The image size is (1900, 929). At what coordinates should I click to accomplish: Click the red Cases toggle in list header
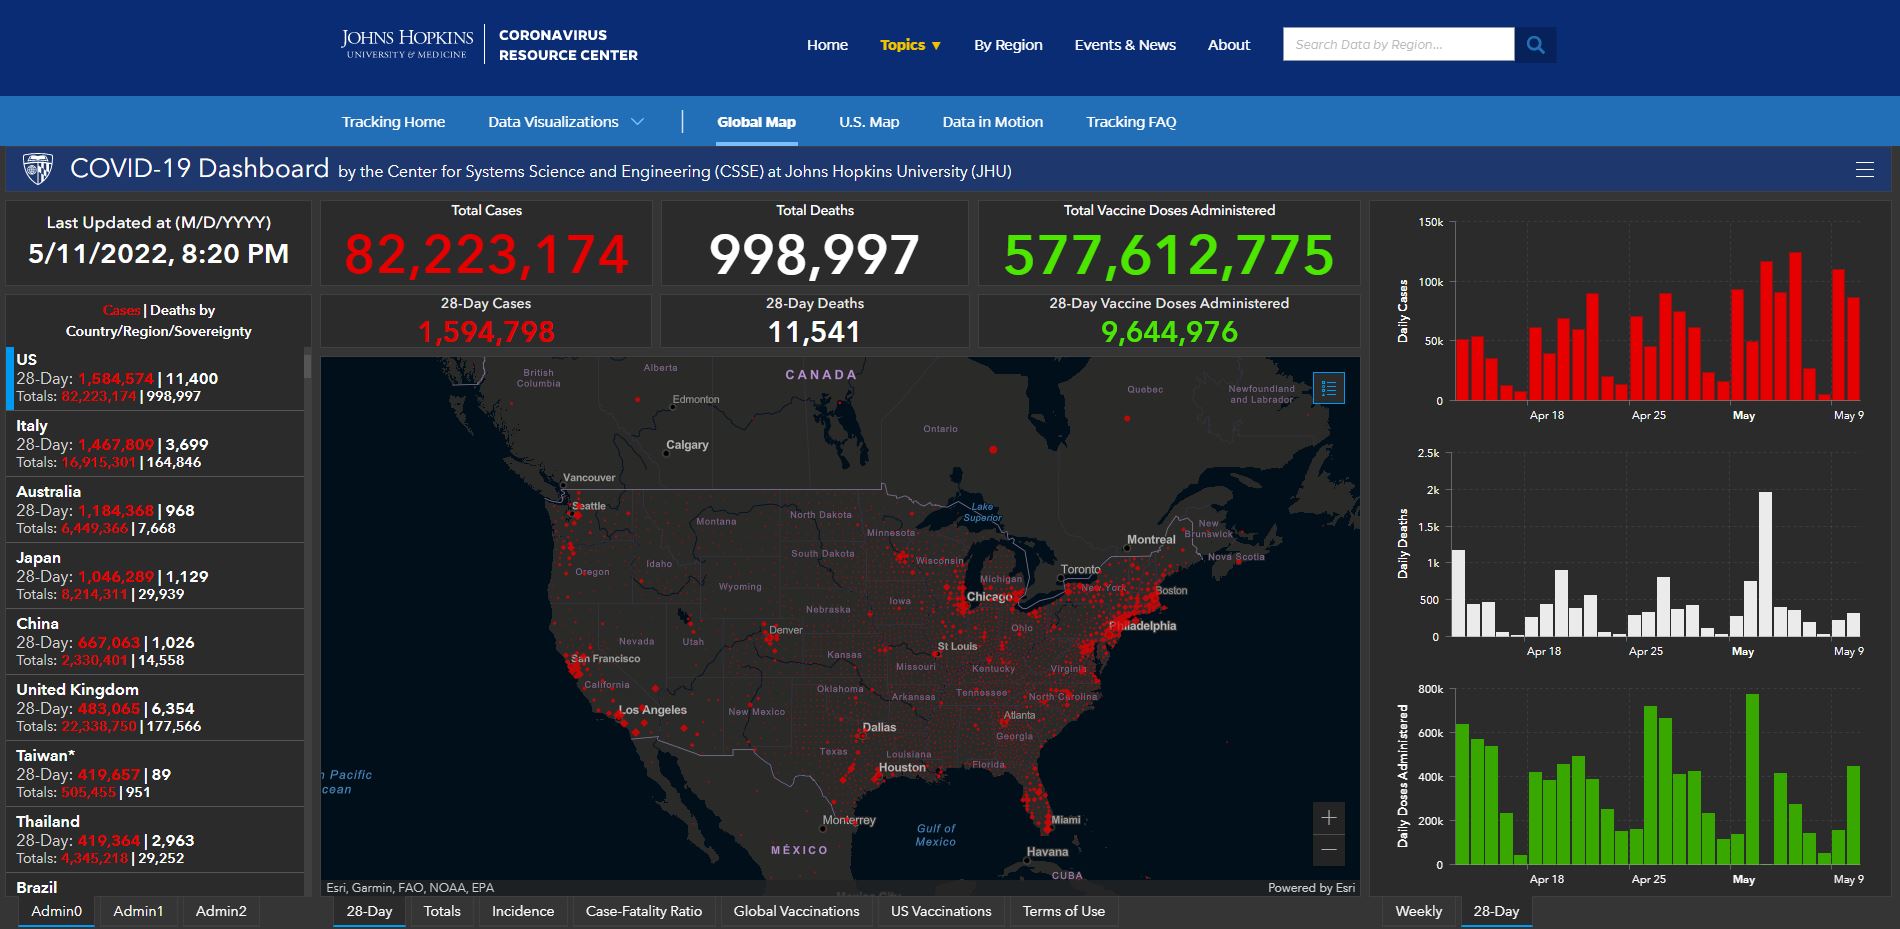121,310
